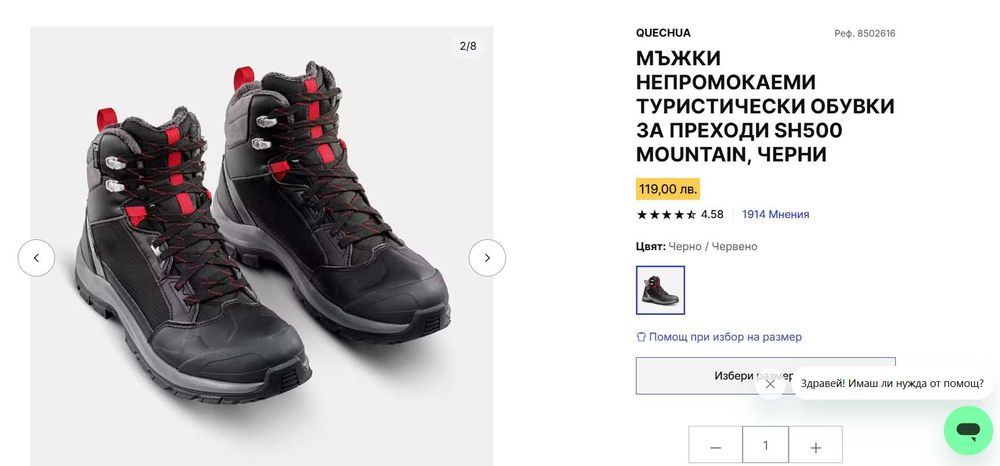This screenshot has width=1000, height=466.
Task: Decrease quantity with the minus button
Action: [x=715, y=446]
